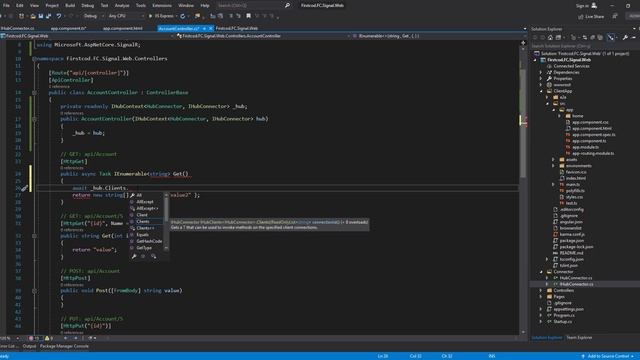Open the Debug configuration dropdown
The height and width of the screenshot is (360, 640).
[x=93, y=16]
